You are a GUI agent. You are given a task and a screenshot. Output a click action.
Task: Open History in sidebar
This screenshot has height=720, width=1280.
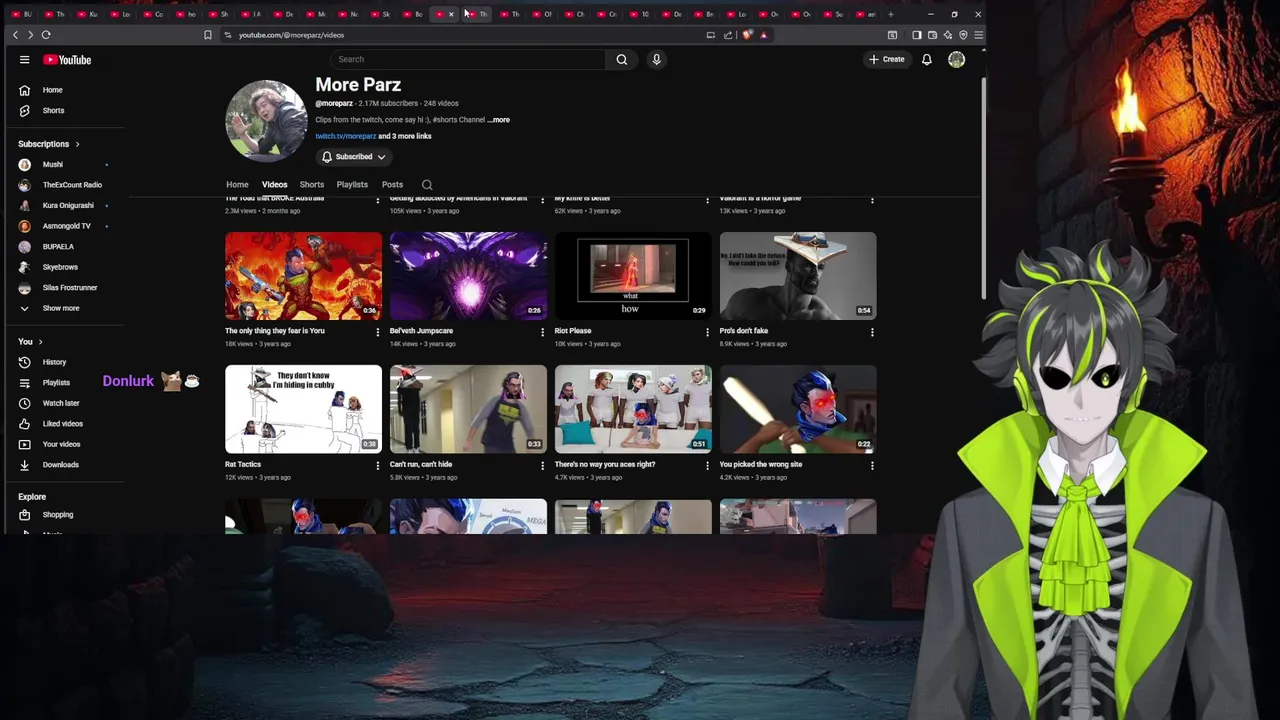point(54,362)
